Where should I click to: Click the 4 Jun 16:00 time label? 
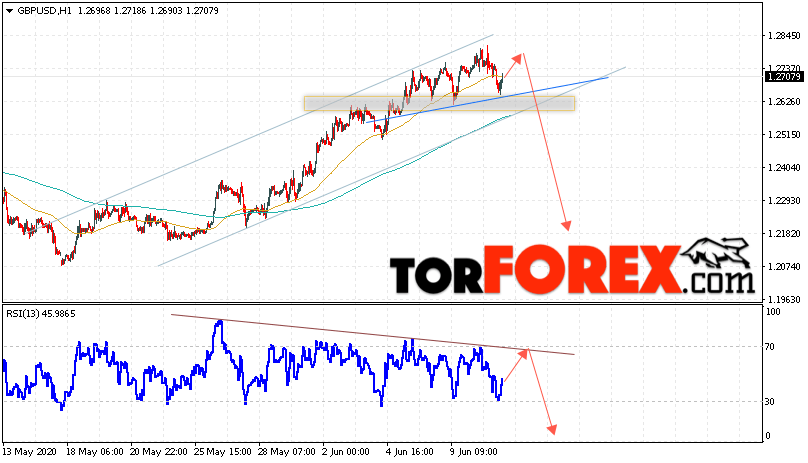(x=410, y=452)
